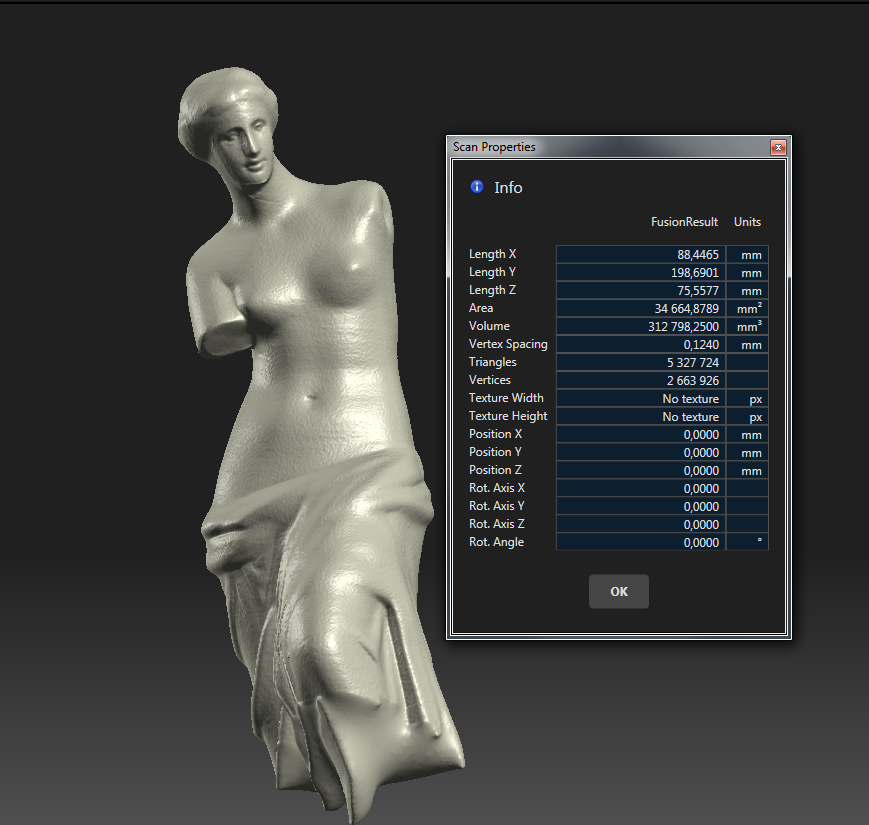Click the degree unit cell for Rot. Angle
Screen dimensions: 869x825
[748, 542]
